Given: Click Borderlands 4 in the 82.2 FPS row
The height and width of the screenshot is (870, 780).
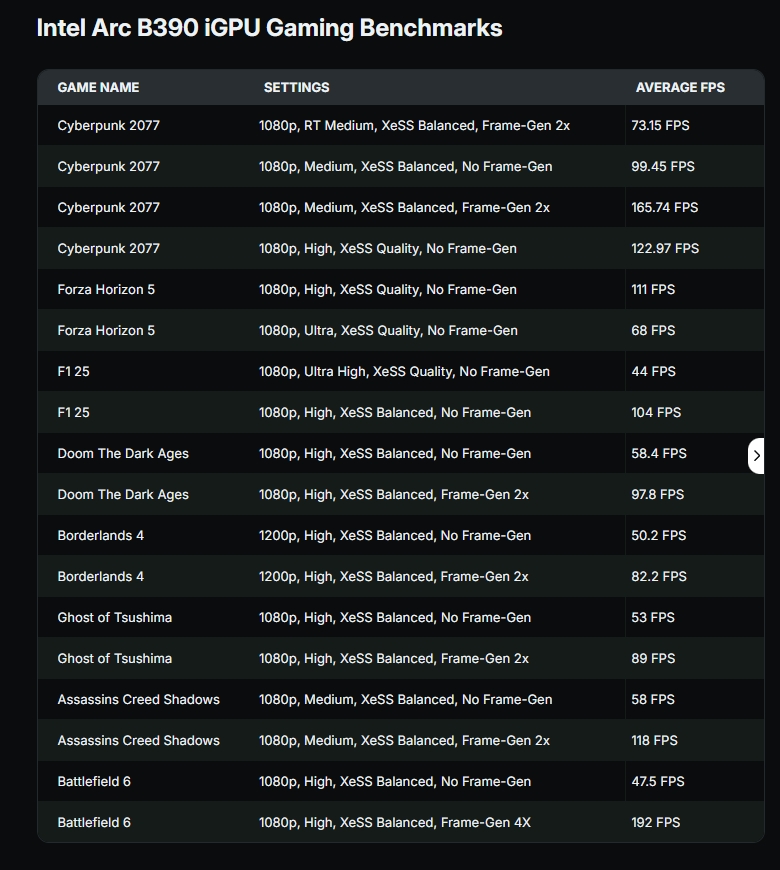Looking at the screenshot, I should pyautogui.click(x=100, y=577).
